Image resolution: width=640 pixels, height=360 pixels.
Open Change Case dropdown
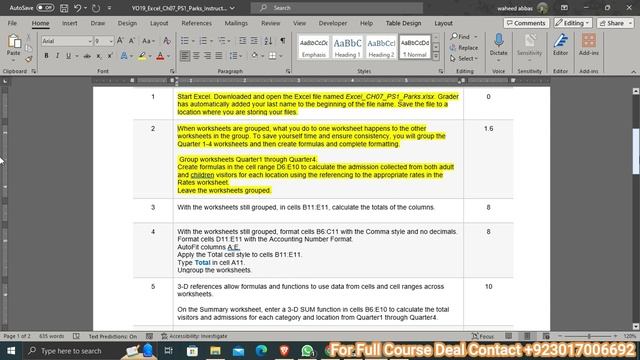(x=148, y=41)
